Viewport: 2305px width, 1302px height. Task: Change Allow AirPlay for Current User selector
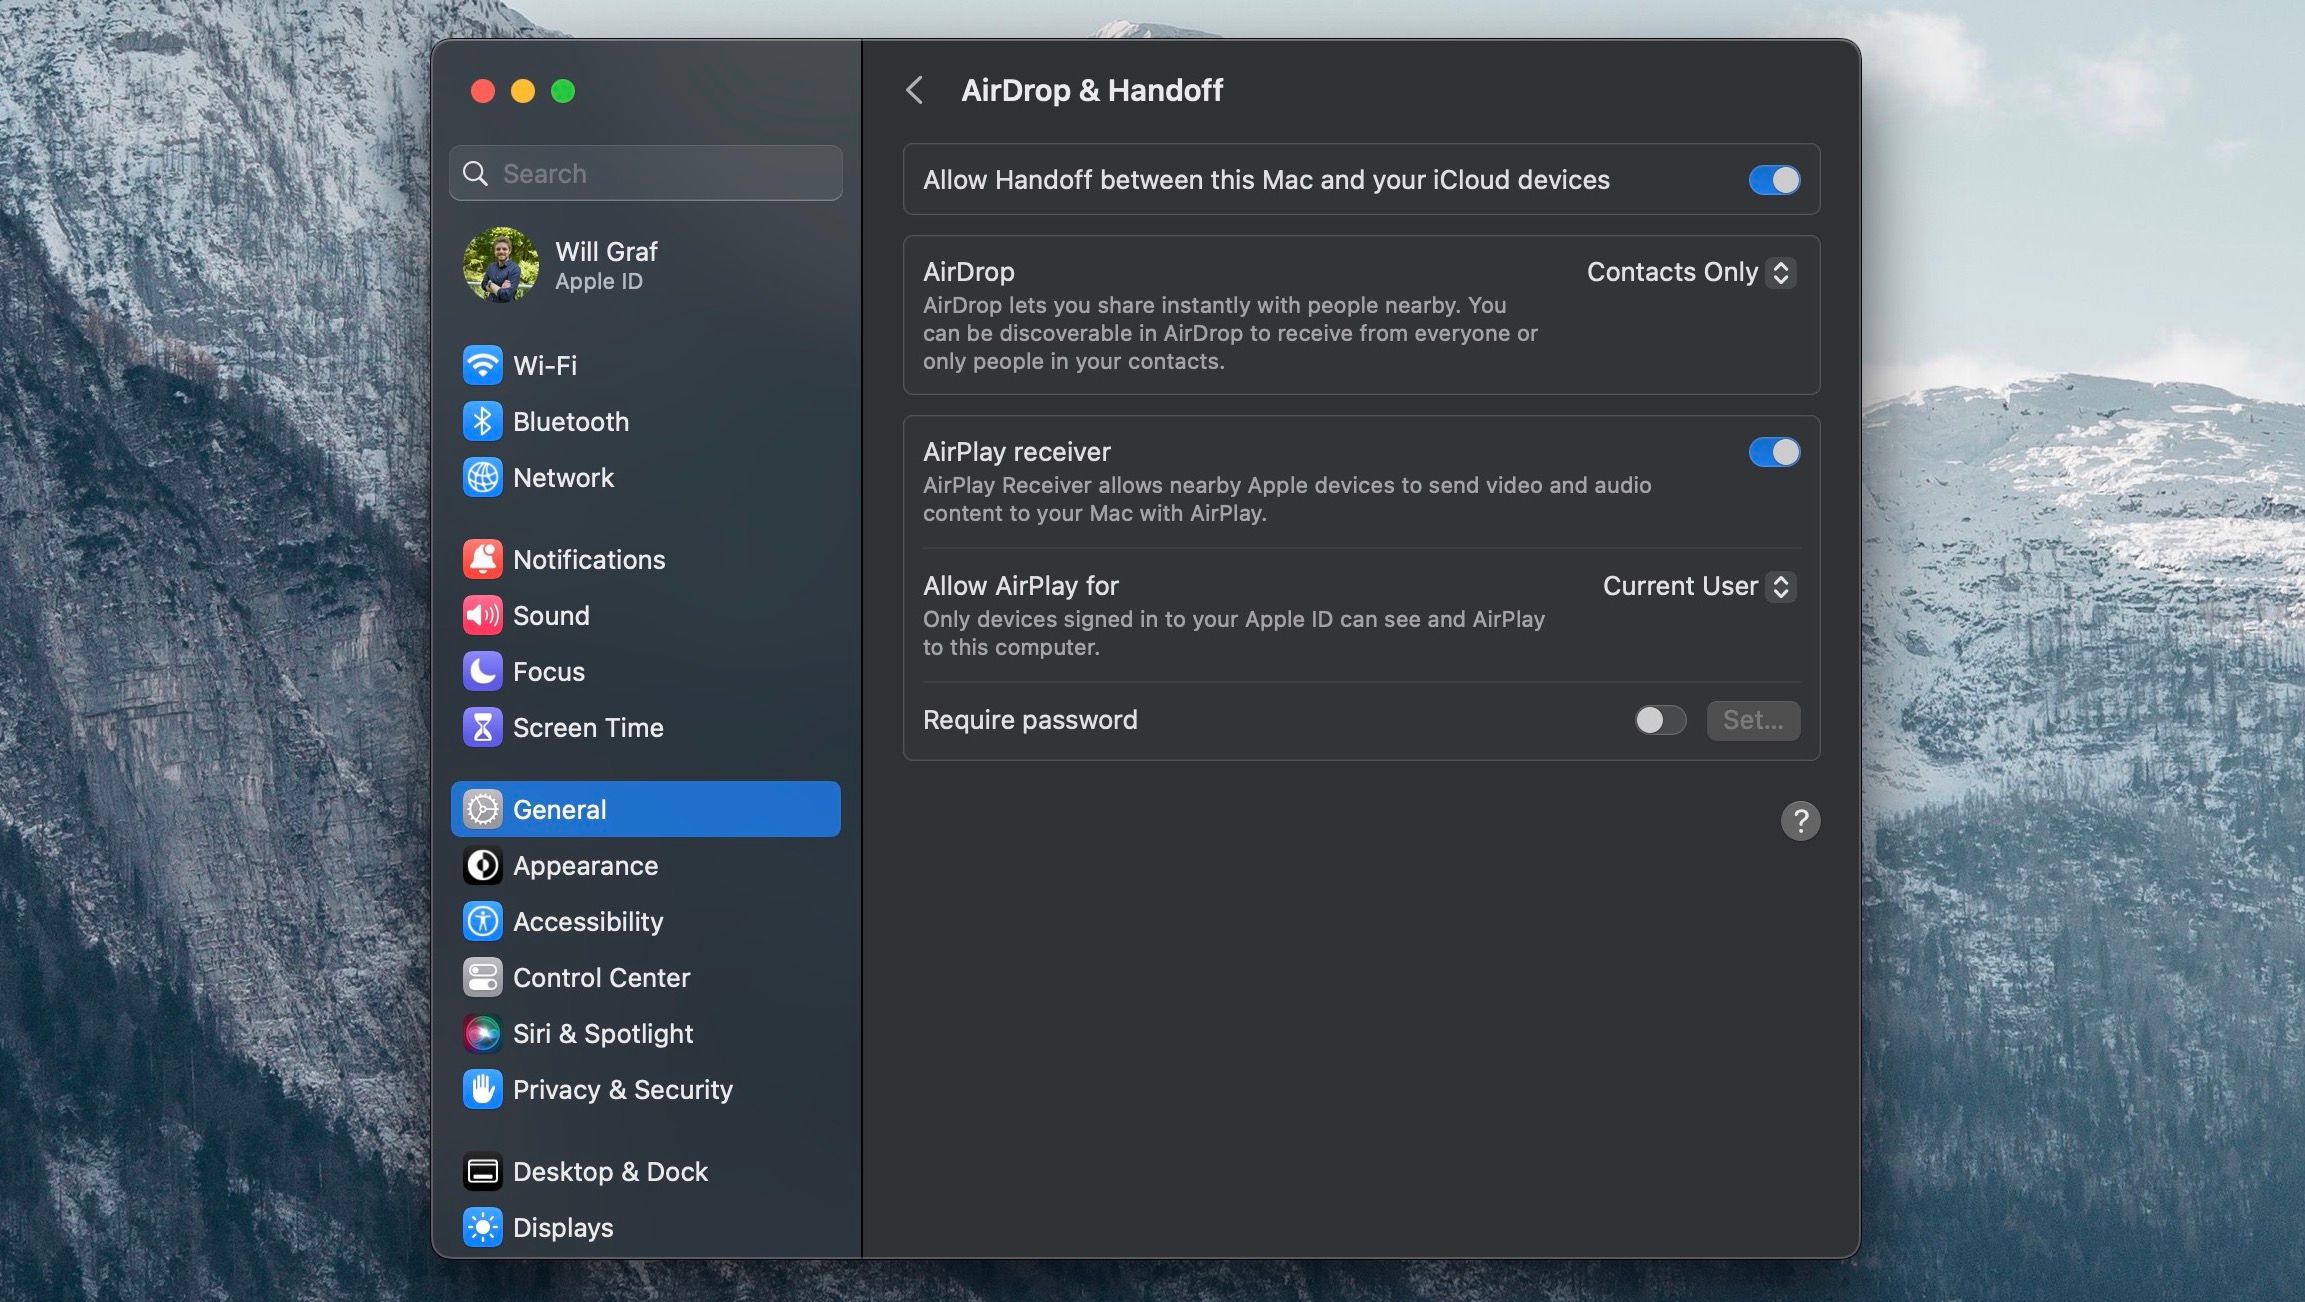[1697, 587]
